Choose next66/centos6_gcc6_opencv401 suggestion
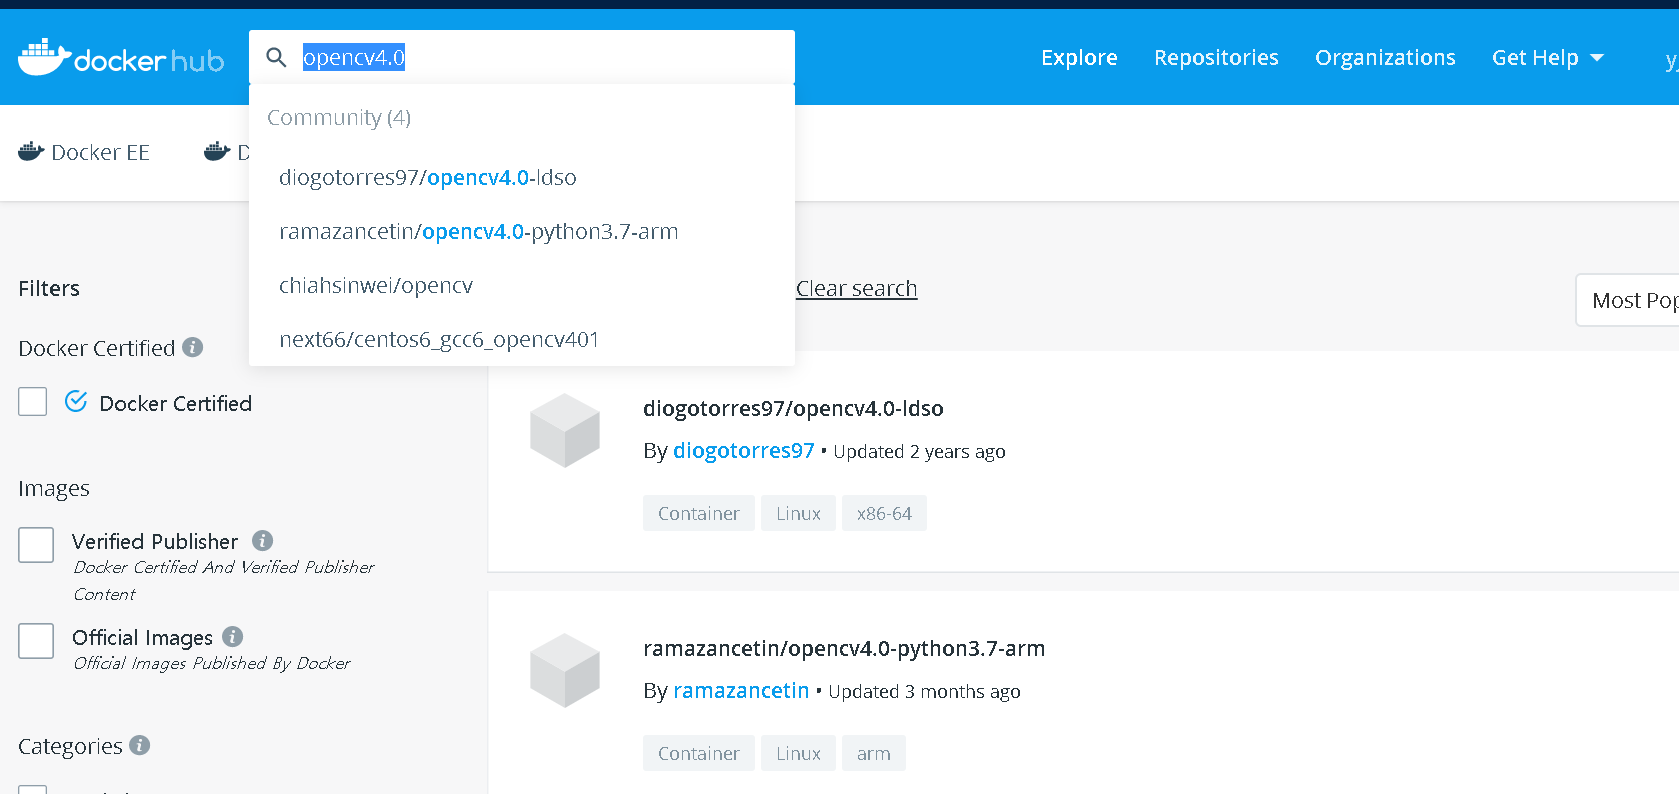Viewport: 1679px width, 794px height. [x=522, y=339]
